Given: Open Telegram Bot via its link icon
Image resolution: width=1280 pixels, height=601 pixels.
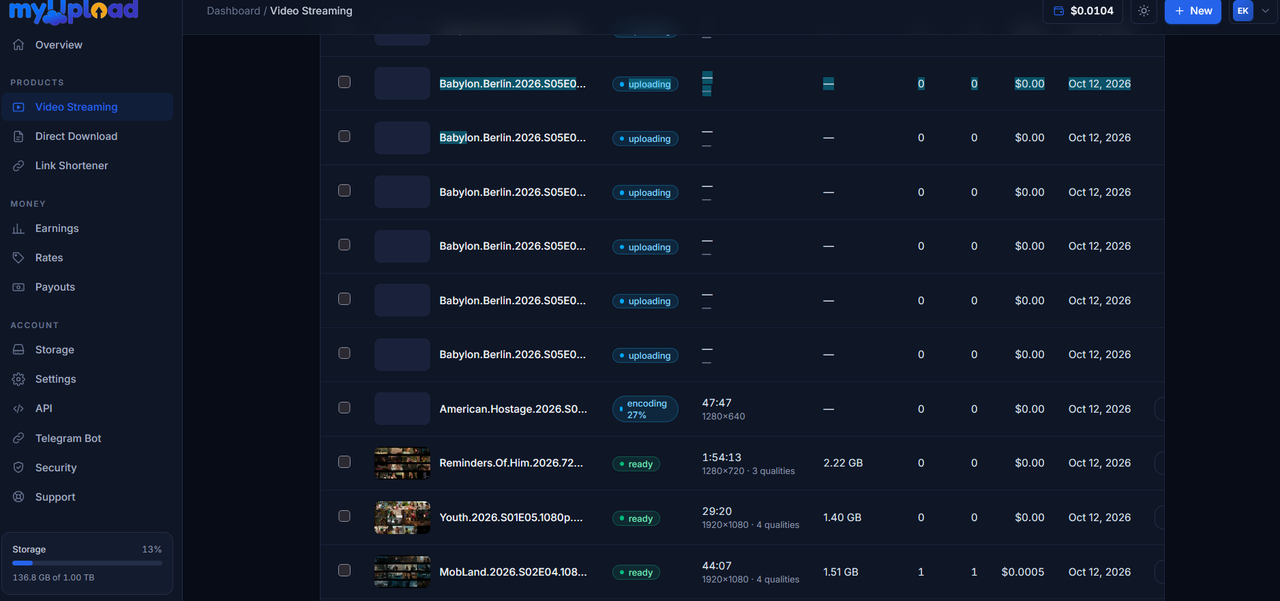Looking at the screenshot, I should [x=18, y=438].
